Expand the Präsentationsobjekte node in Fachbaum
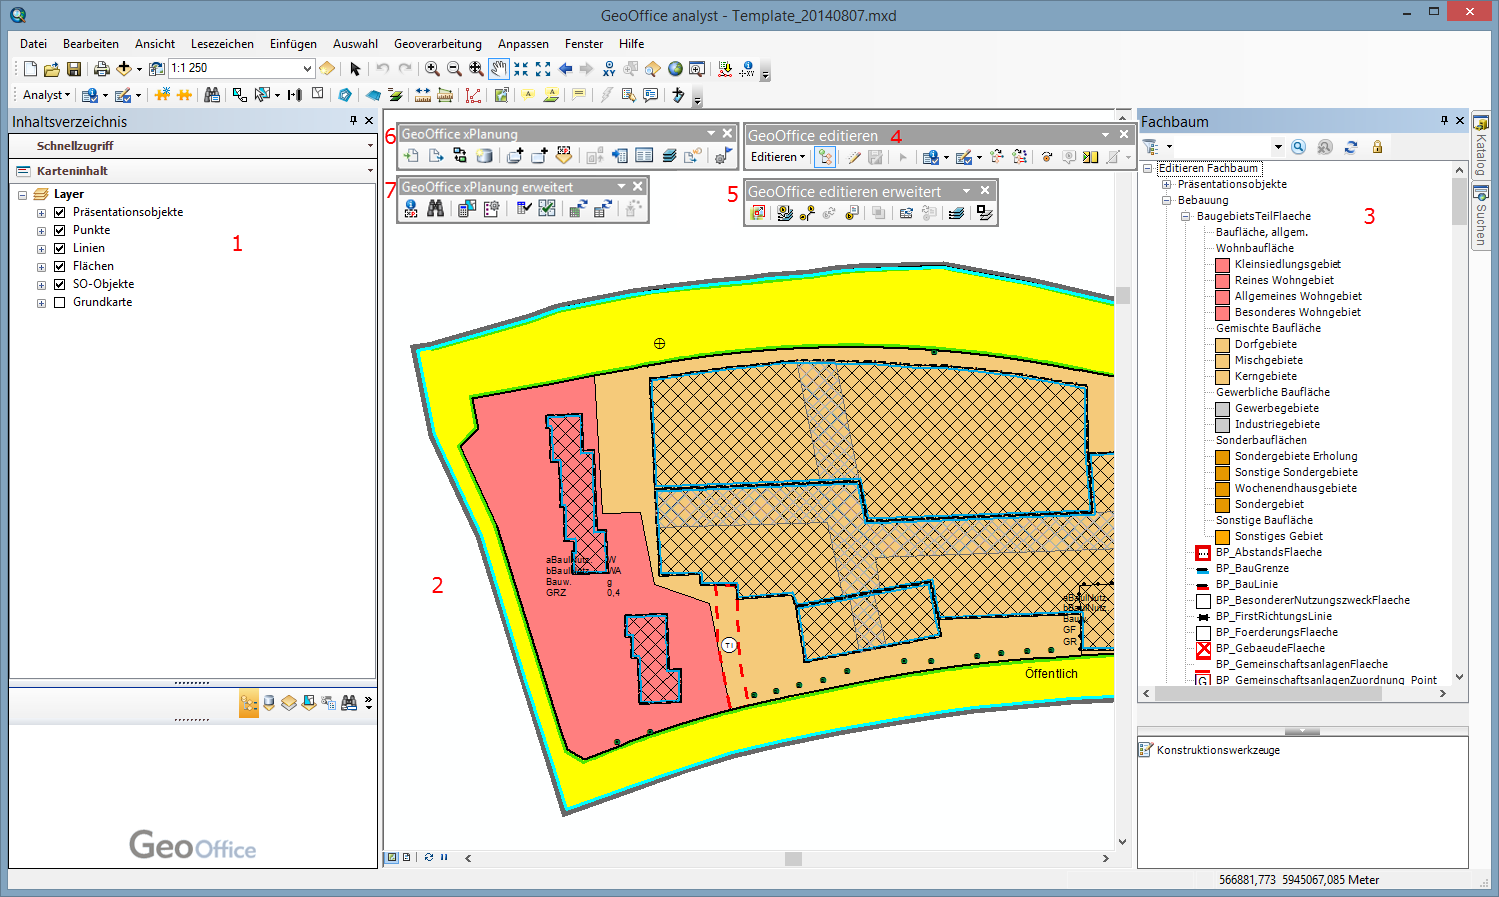The height and width of the screenshot is (897, 1499). click(x=1166, y=184)
